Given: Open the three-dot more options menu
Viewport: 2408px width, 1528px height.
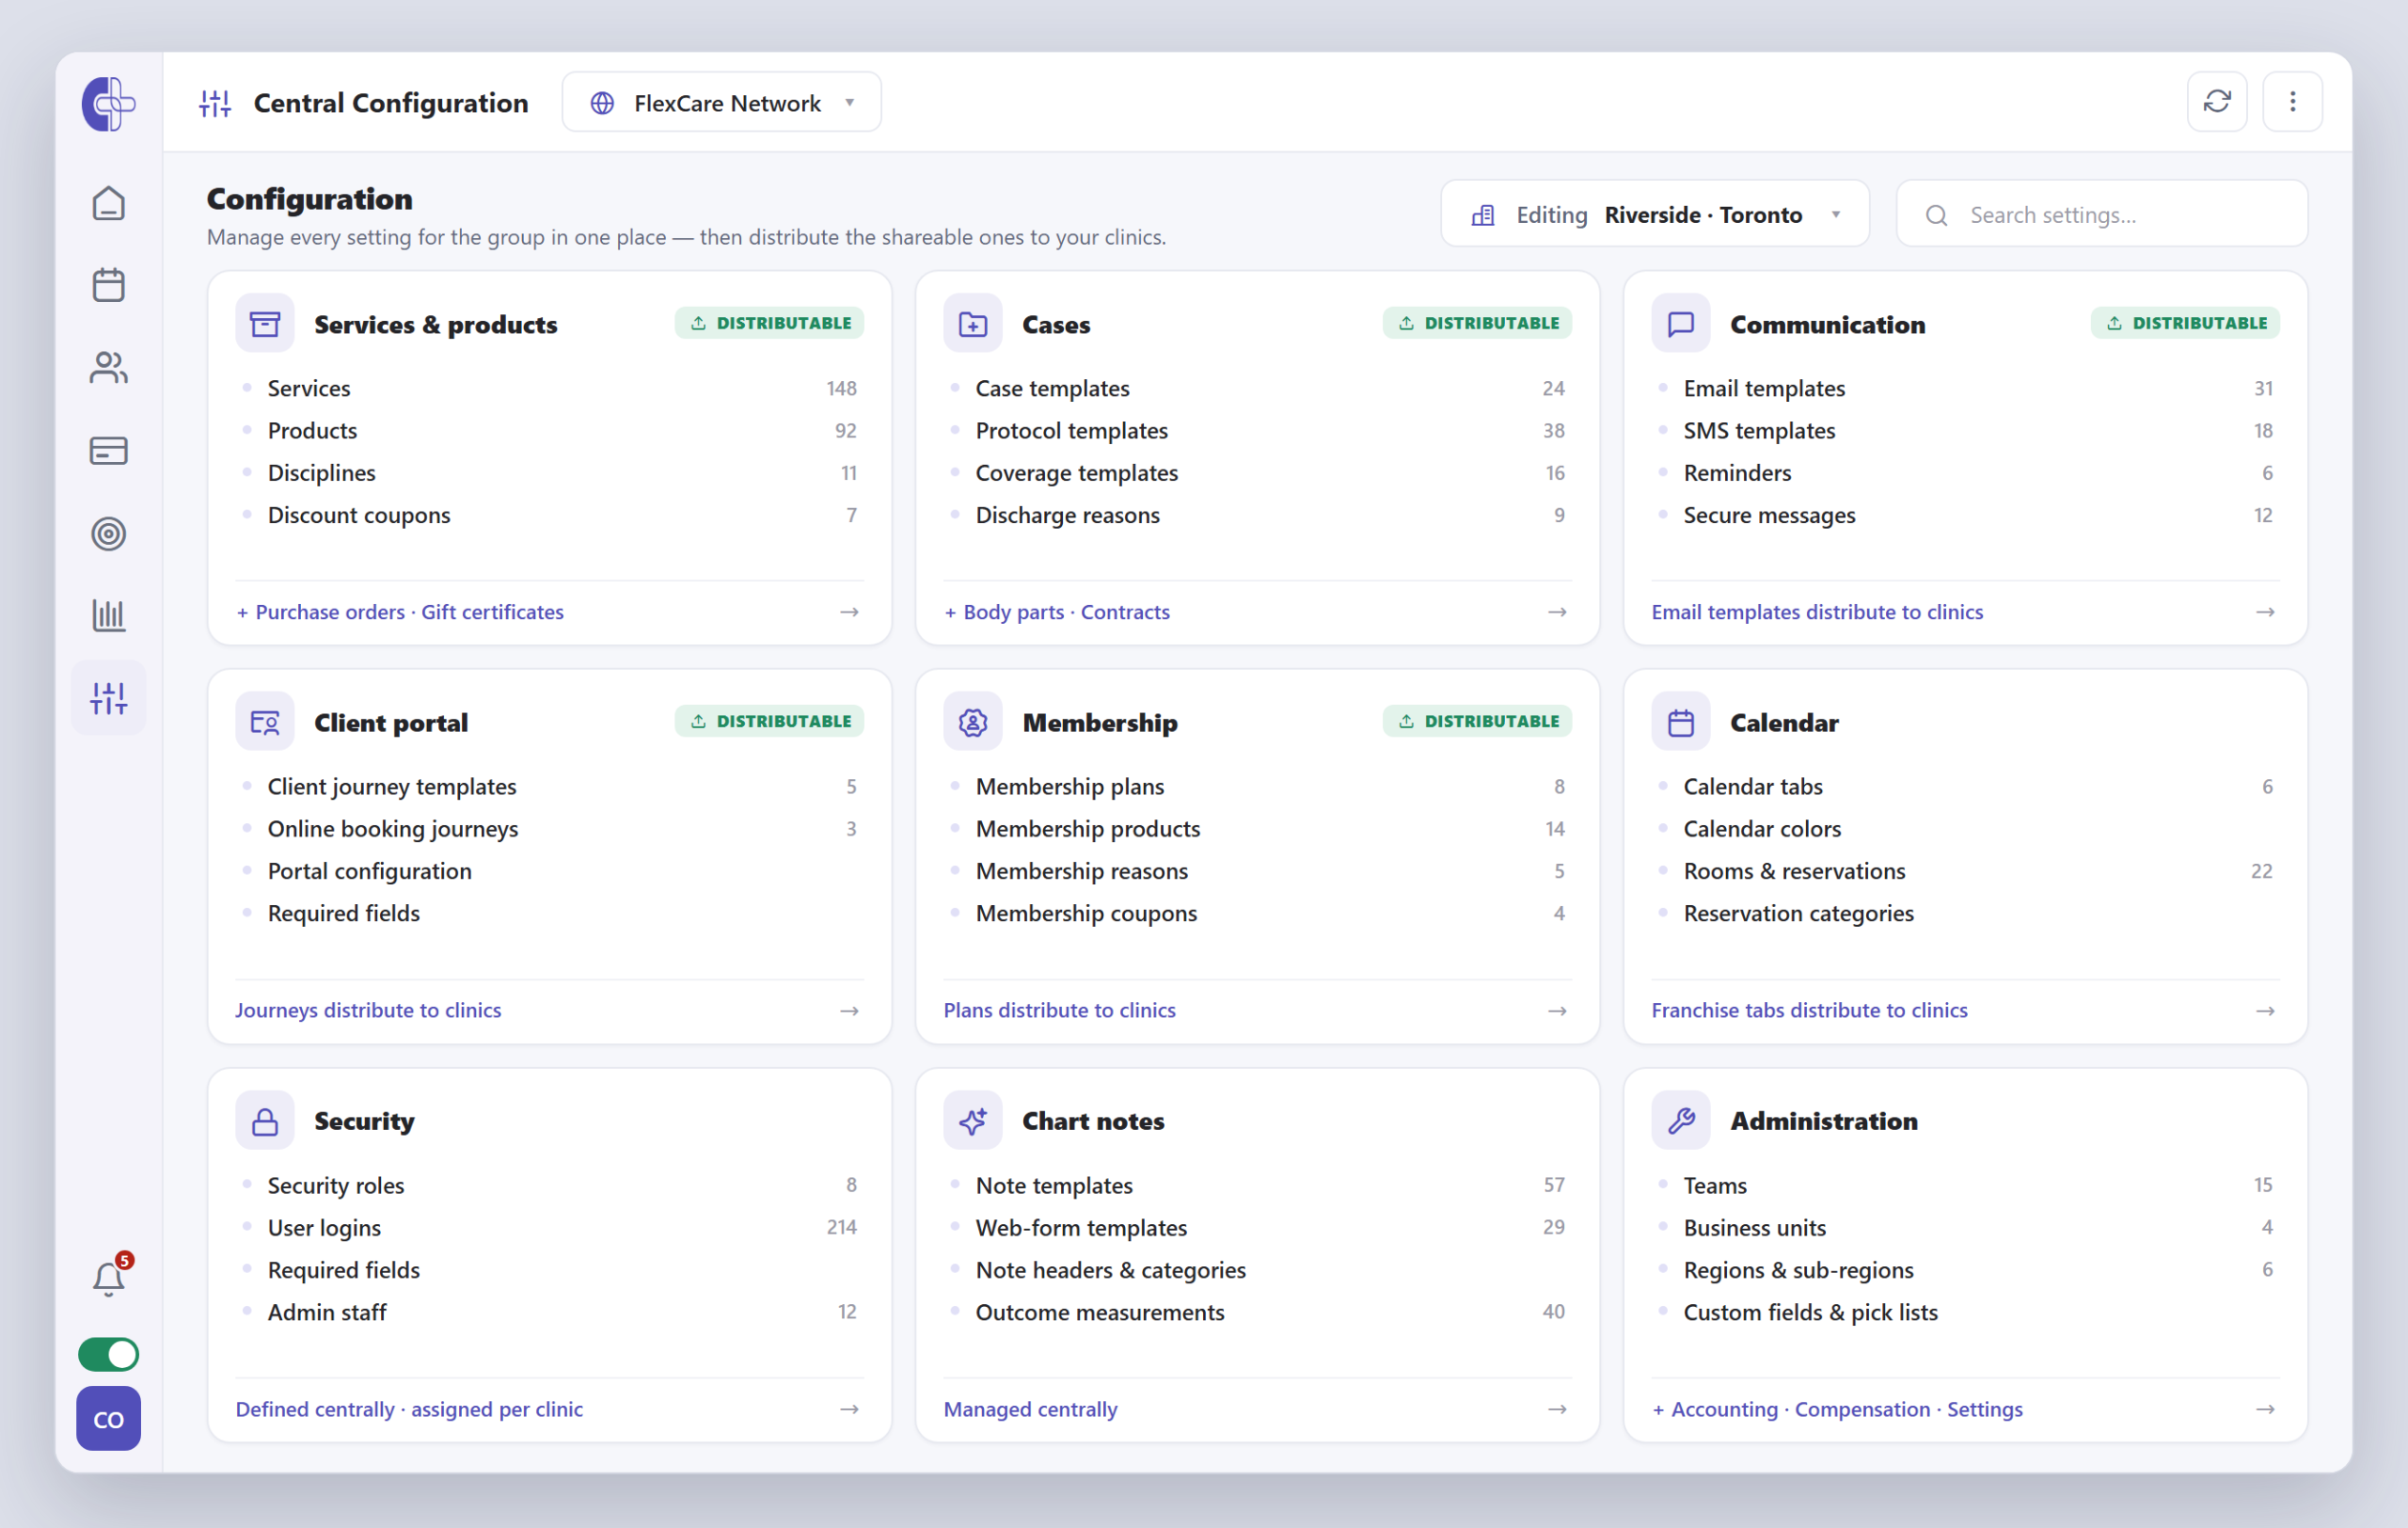Looking at the screenshot, I should tap(2293, 102).
